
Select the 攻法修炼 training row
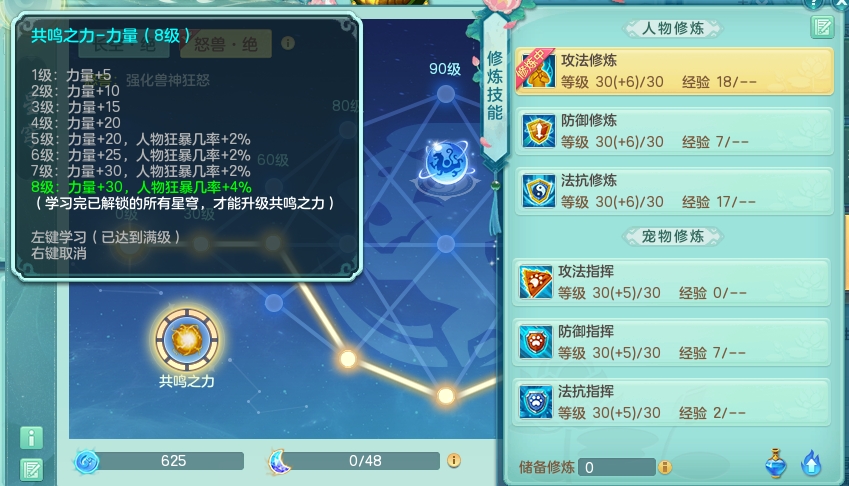coord(674,71)
